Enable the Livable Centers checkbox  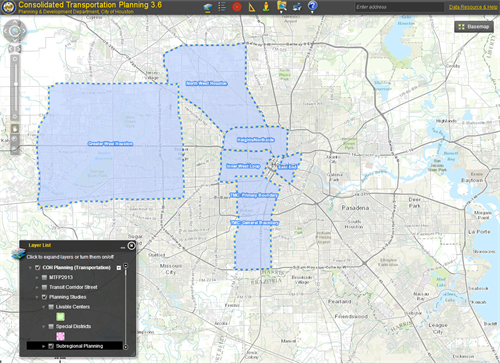[51, 307]
